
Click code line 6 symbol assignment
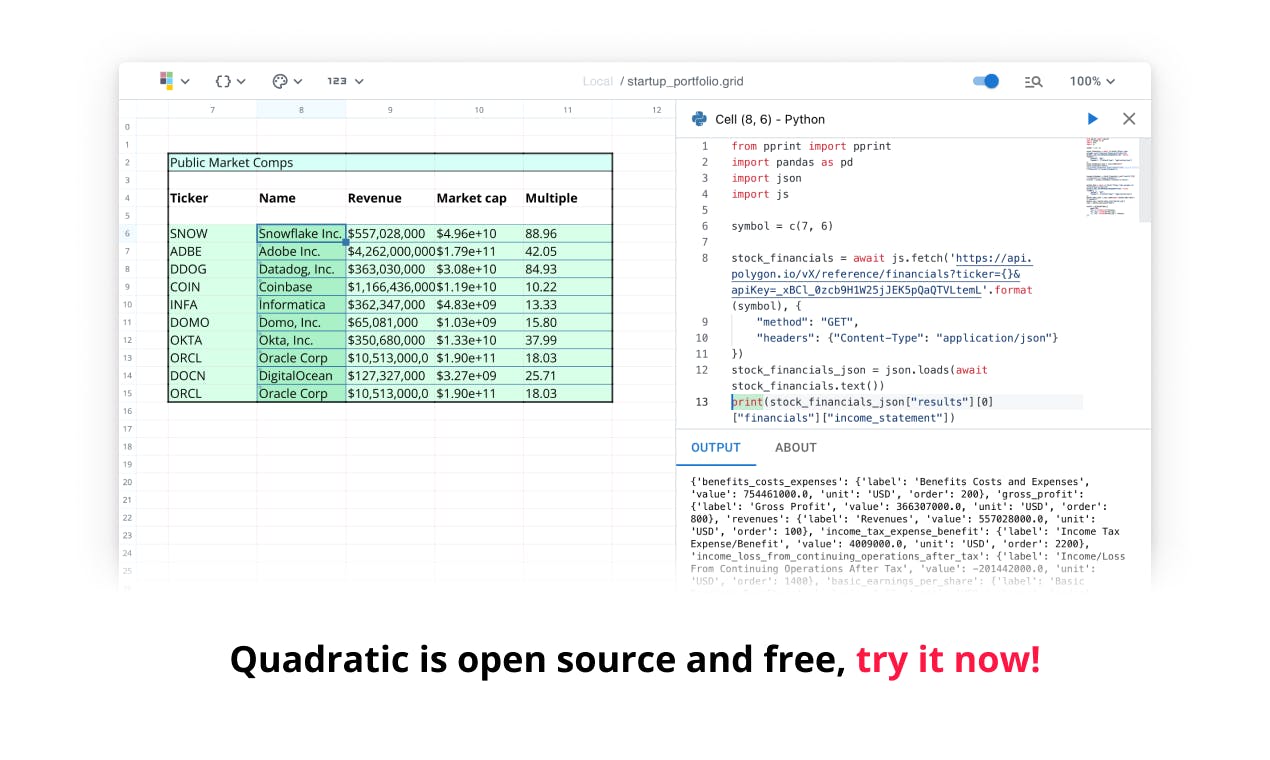point(781,226)
